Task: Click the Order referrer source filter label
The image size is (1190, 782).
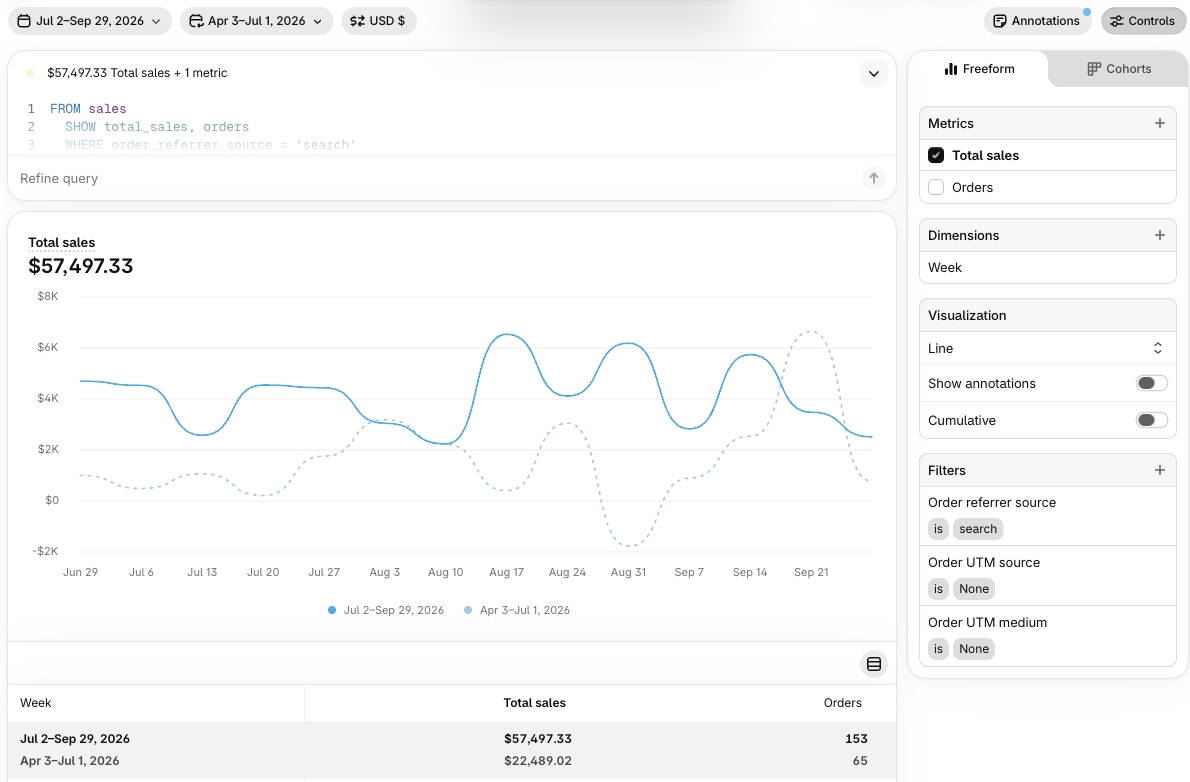Action: coord(992,503)
